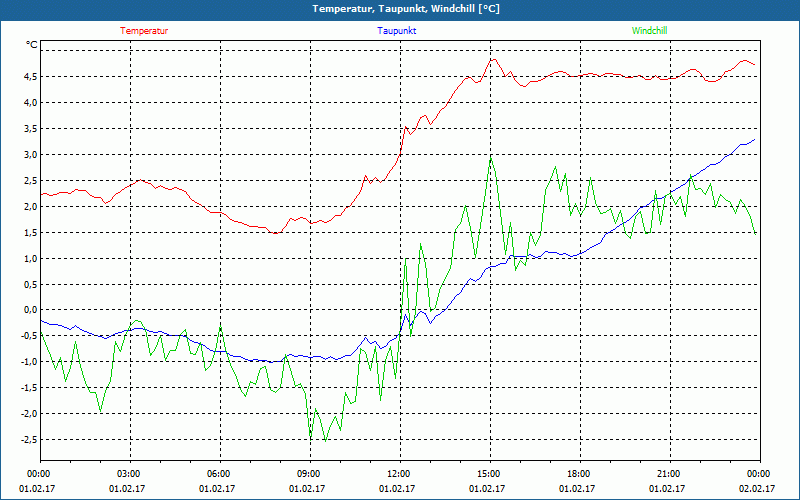Screen dimensions: 800x500
Task: Click the lowest green windchill point after 09:00
Action: (324, 440)
